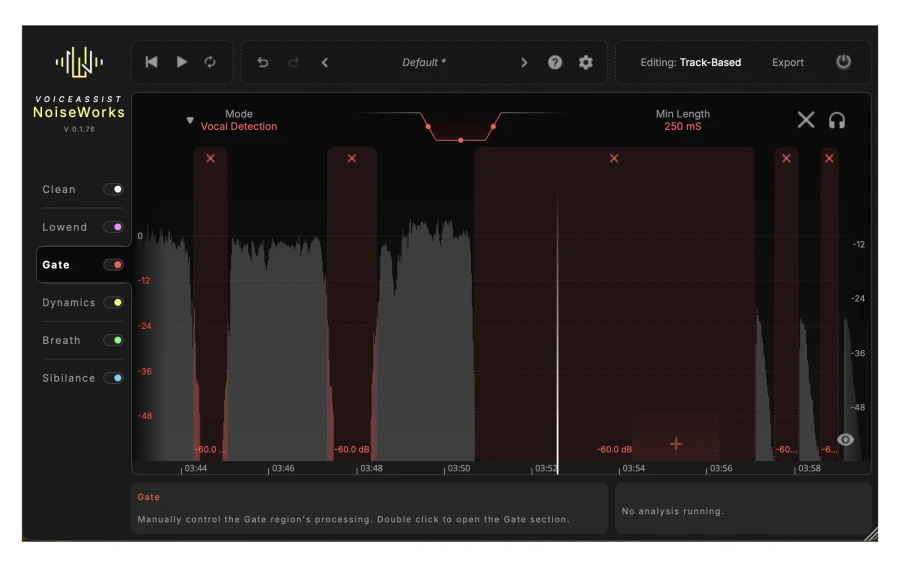Toggle the plugin power button

843,61
